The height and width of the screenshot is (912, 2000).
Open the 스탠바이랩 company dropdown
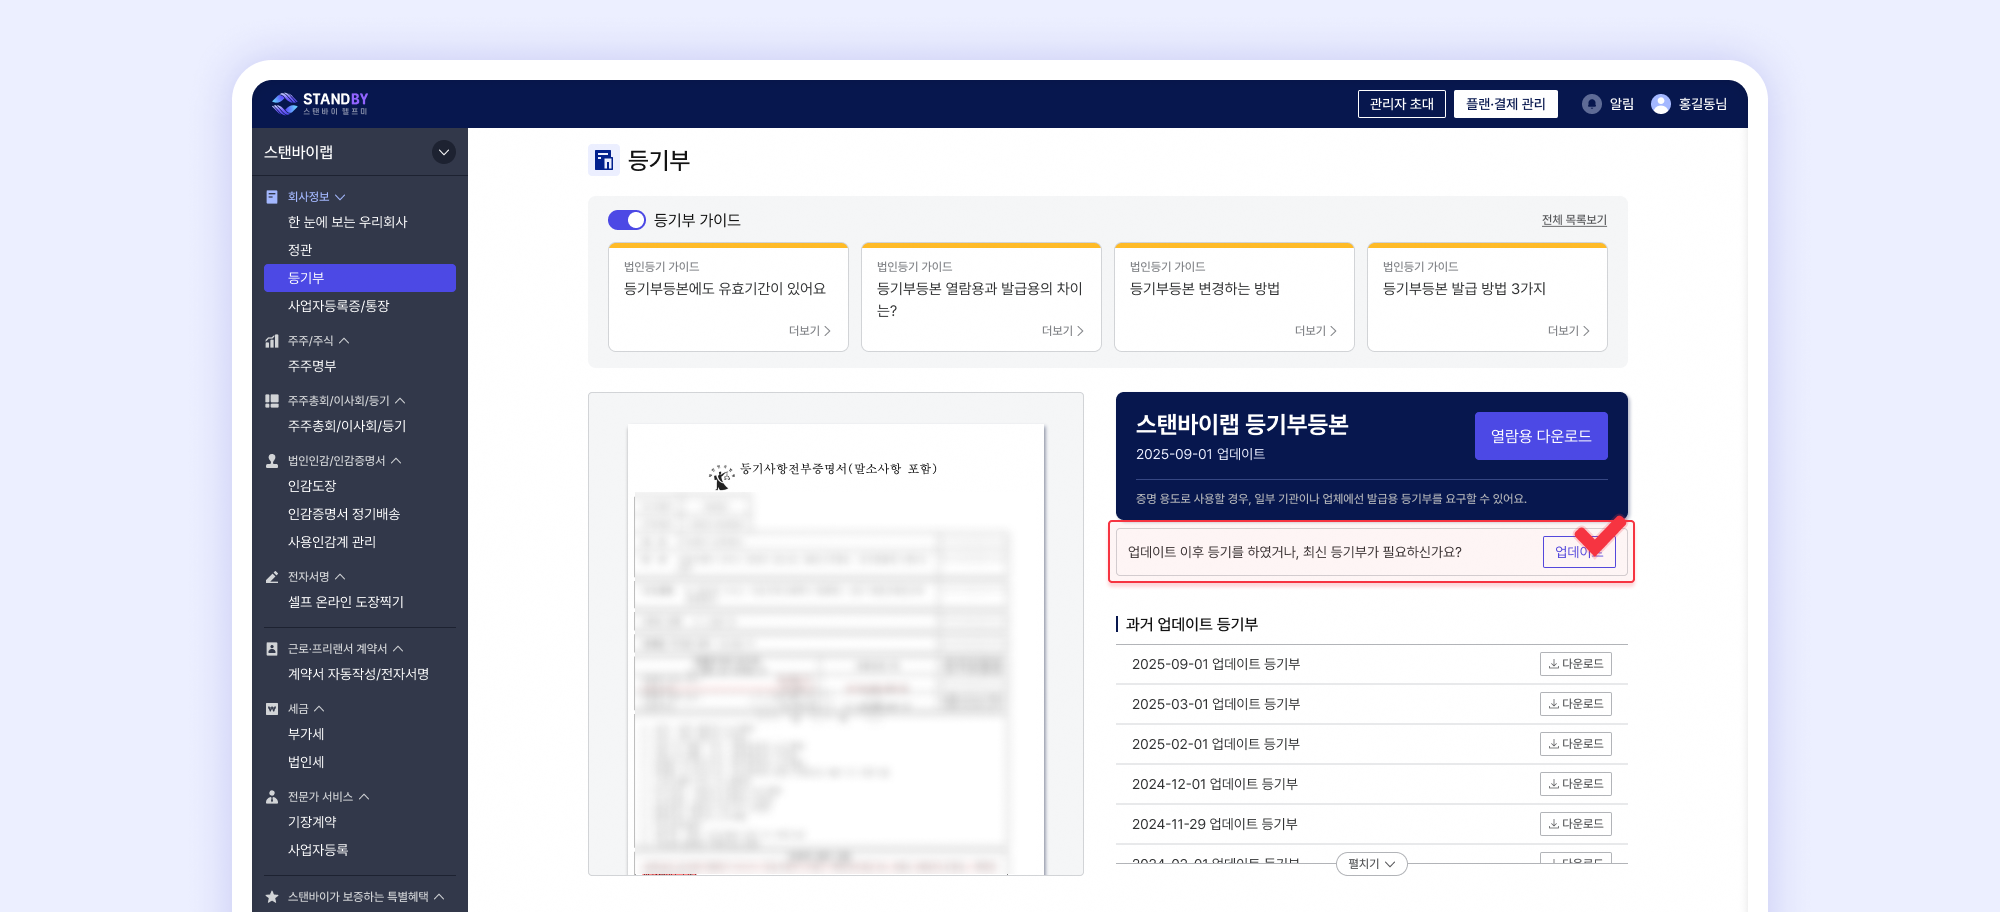[x=444, y=152]
